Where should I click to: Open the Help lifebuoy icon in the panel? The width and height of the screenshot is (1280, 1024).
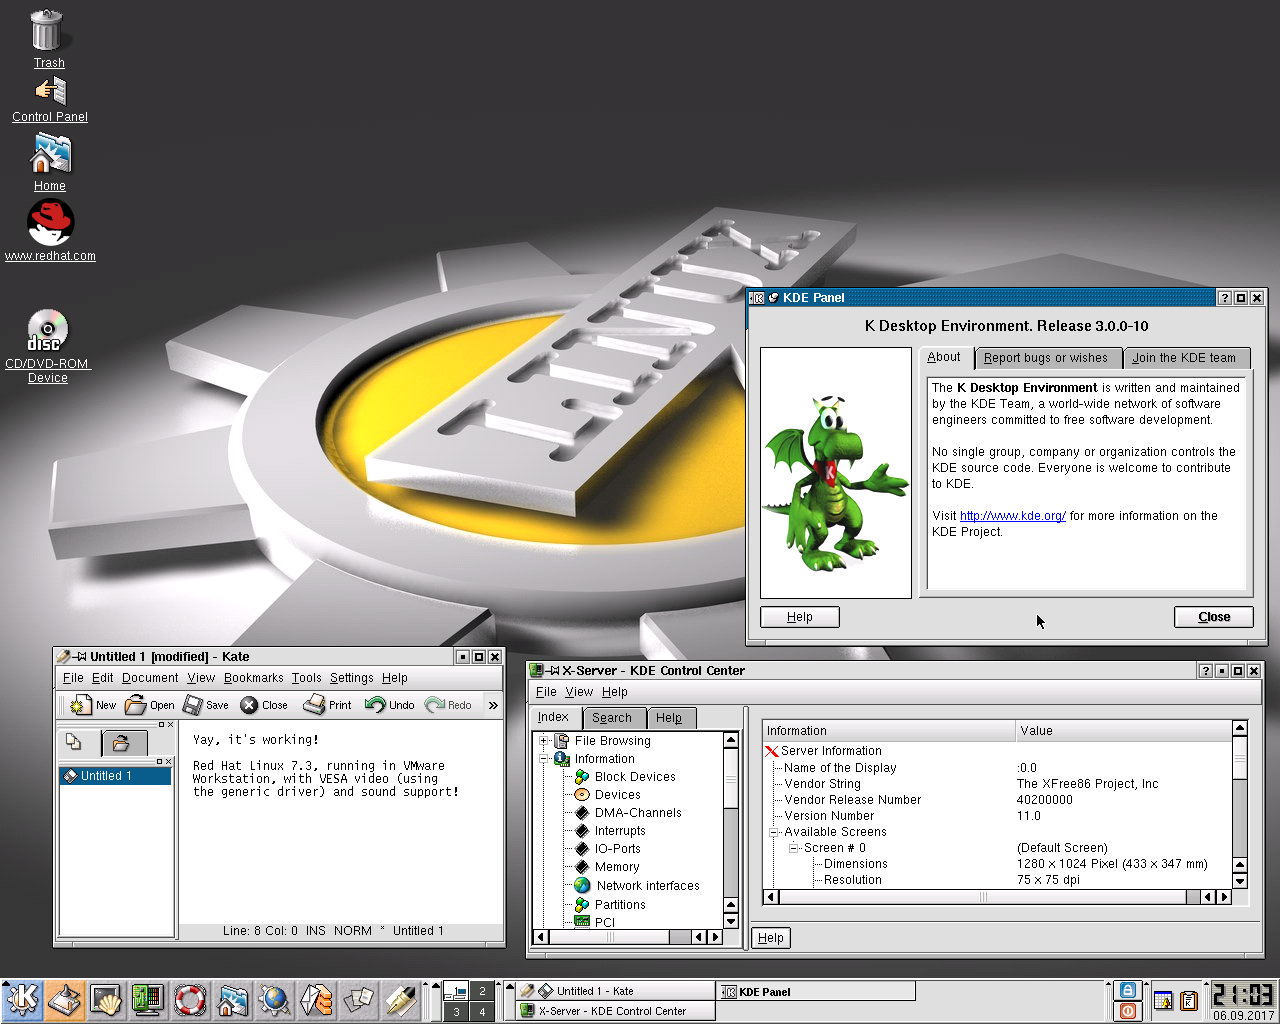[x=190, y=999]
